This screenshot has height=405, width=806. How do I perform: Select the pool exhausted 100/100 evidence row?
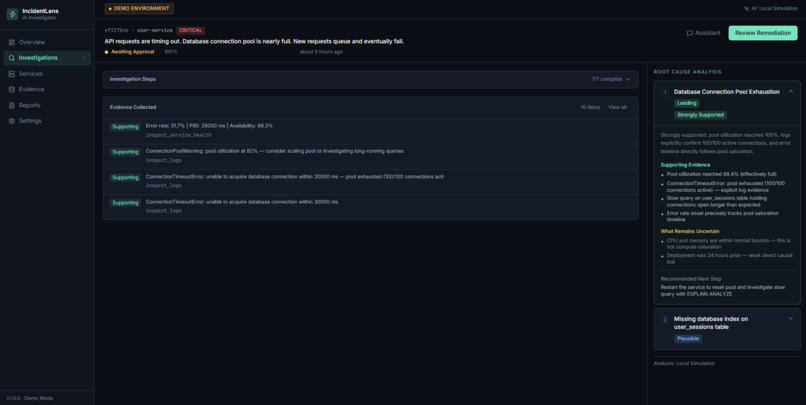(371, 181)
